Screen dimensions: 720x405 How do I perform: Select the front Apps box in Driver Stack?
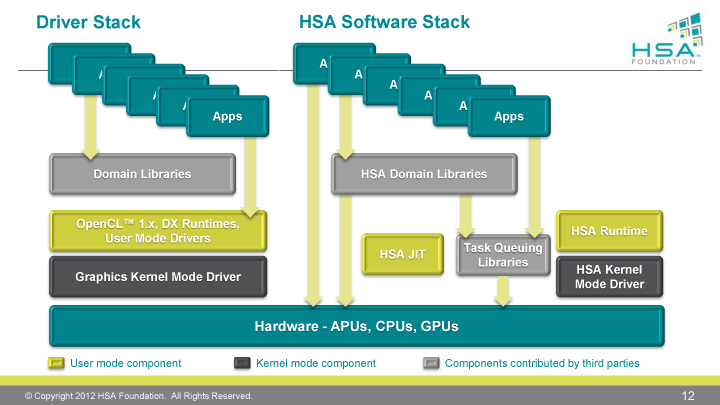click(x=227, y=117)
